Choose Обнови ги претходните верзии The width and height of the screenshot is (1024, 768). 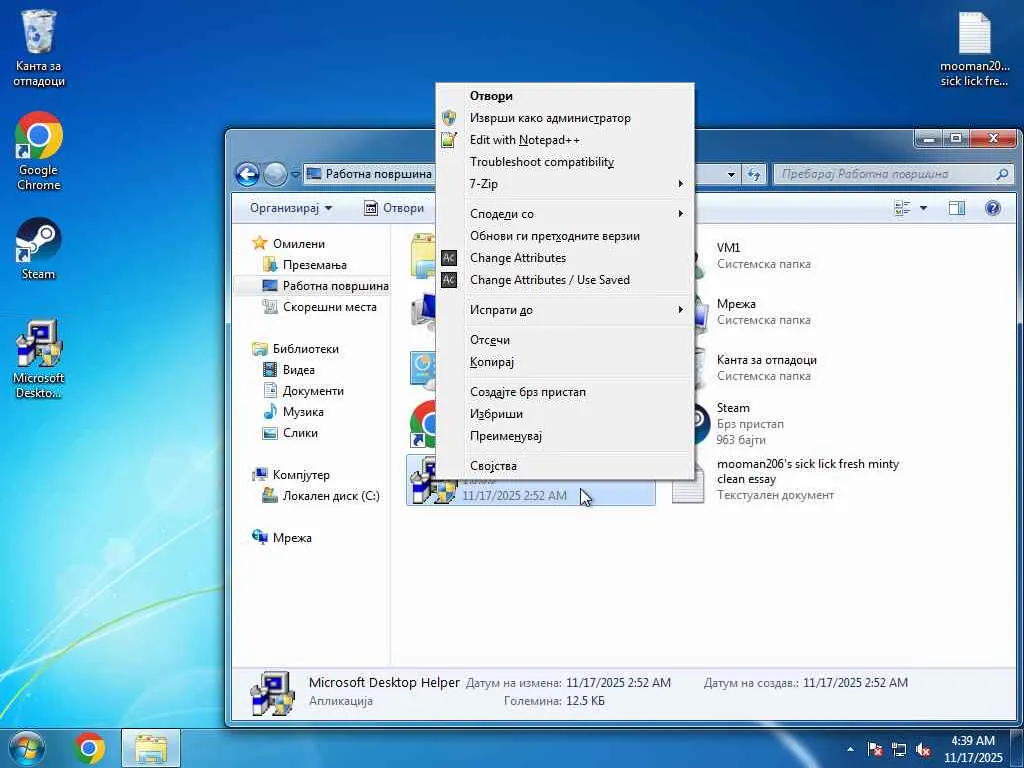(x=565, y=236)
